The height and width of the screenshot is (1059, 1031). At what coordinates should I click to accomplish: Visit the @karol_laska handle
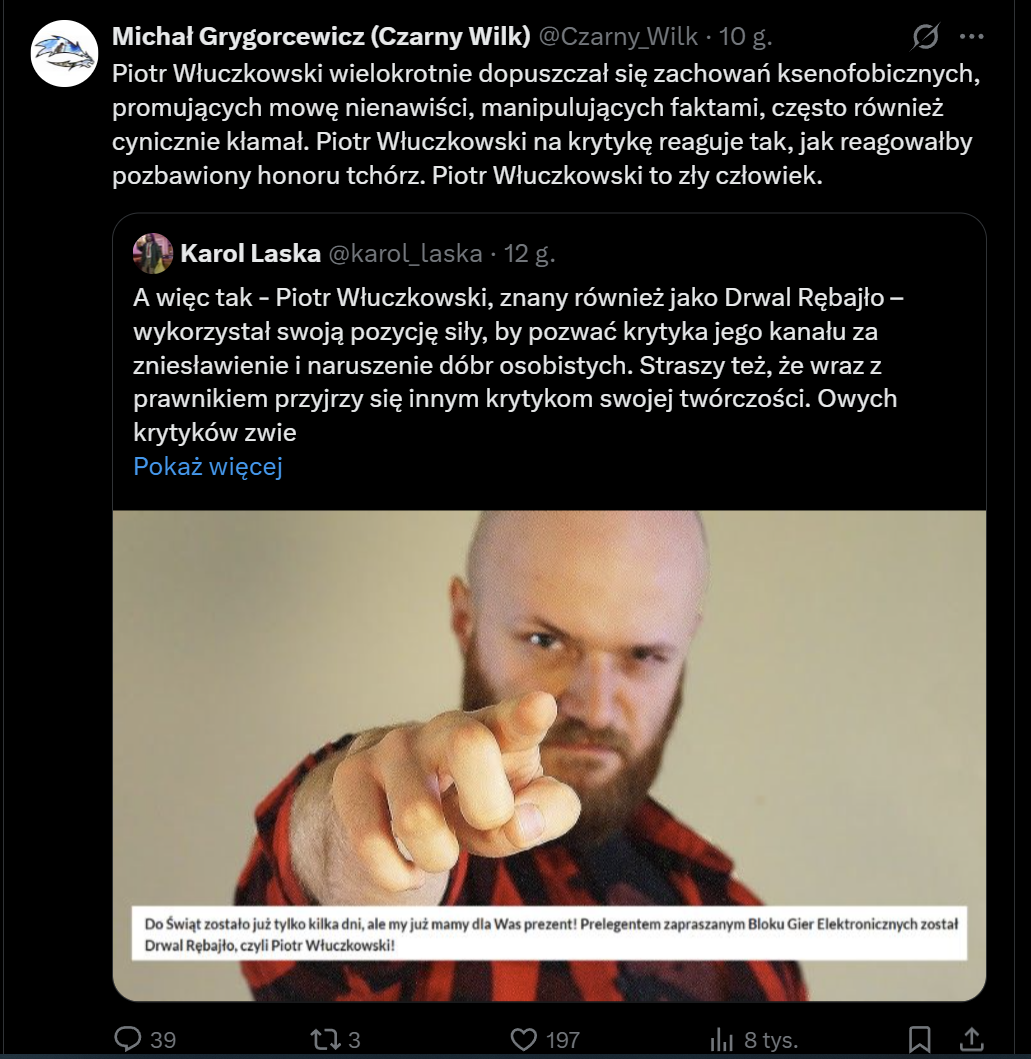click(x=405, y=253)
